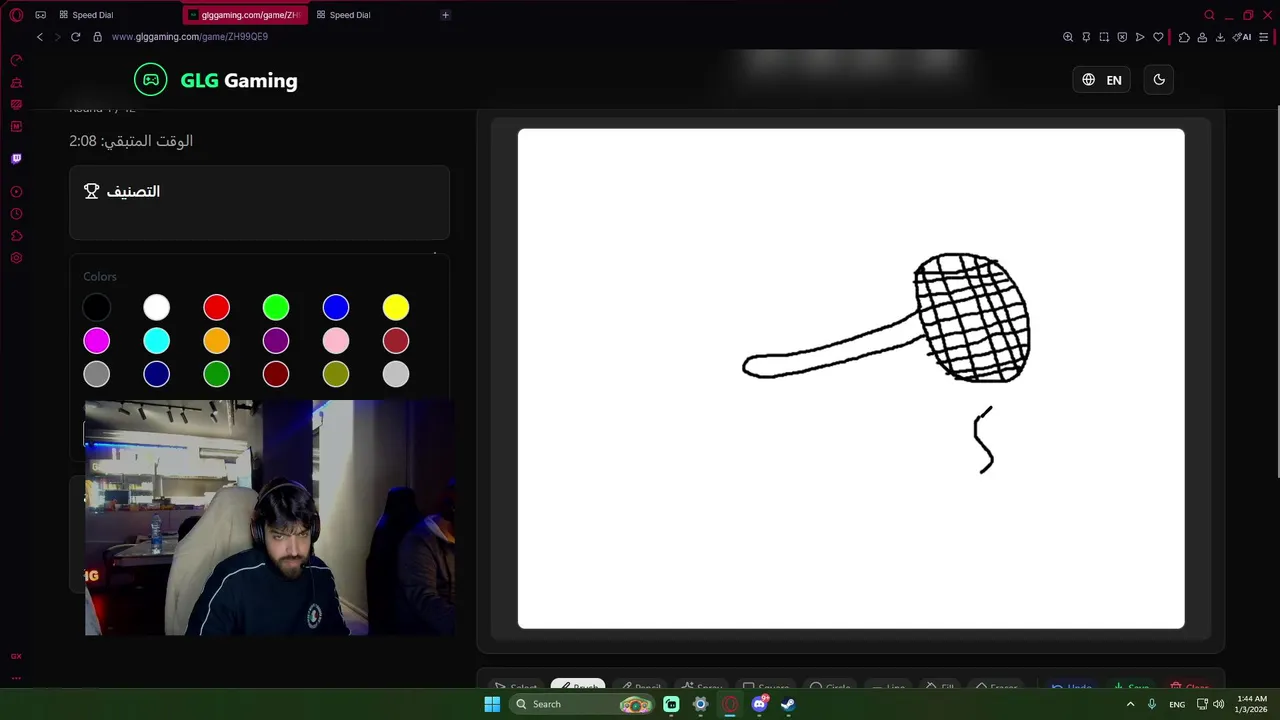This screenshot has height=720, width=1280.
Task: Search tabs with the red magnifier icon
Action: pos(1210,15)
